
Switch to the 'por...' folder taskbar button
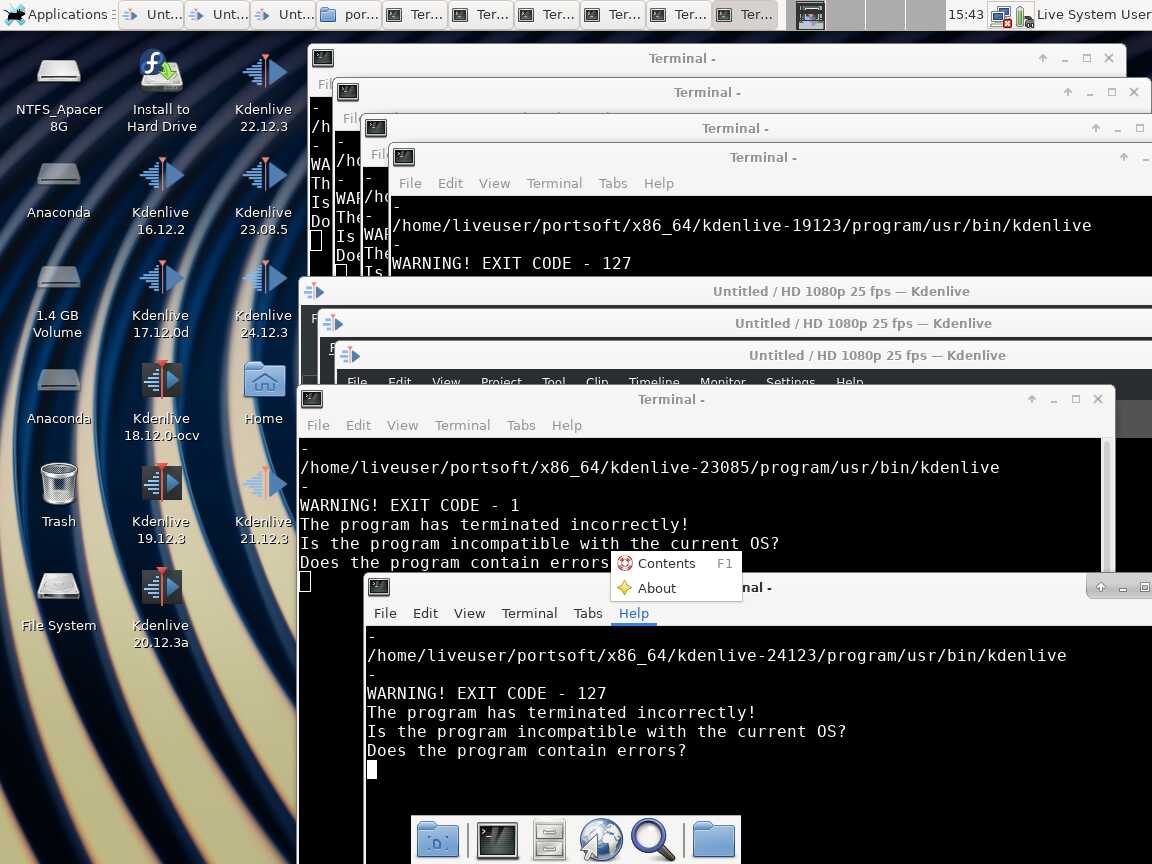(x=350, y=15)
